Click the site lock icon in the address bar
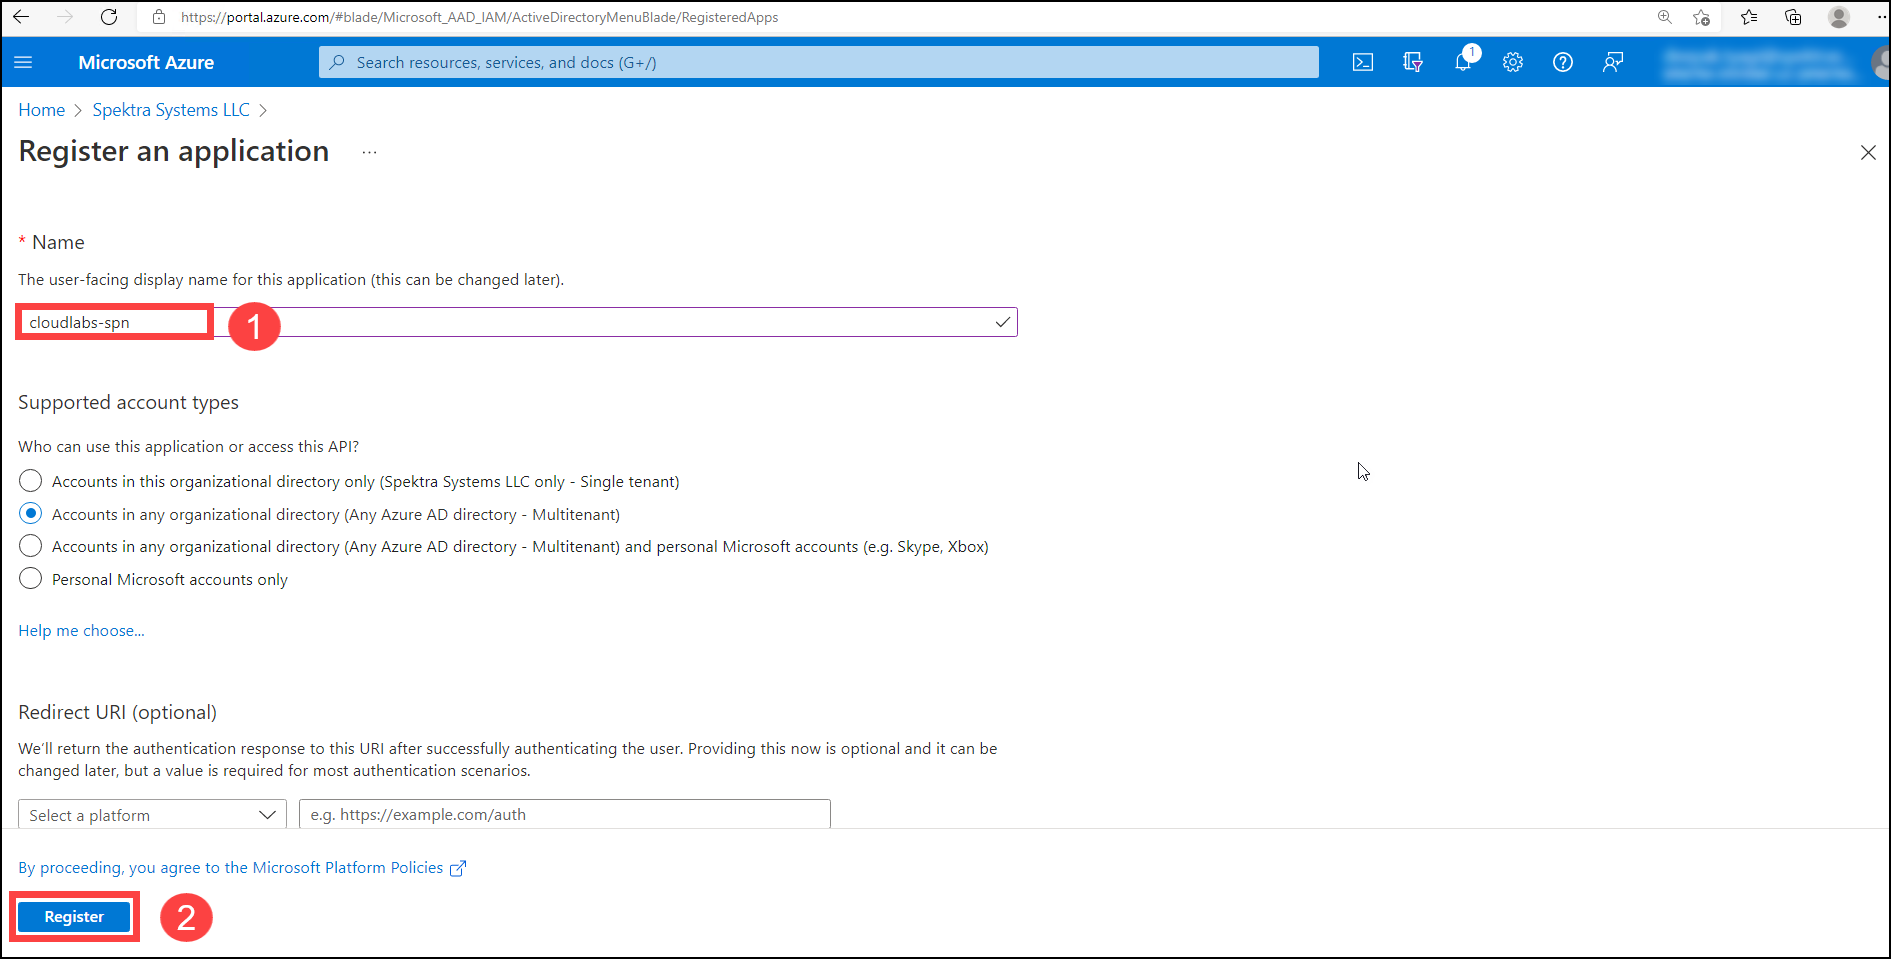The width and height of the screenshot is (1891, 959). pyautogui.click(x=159, y=17)
